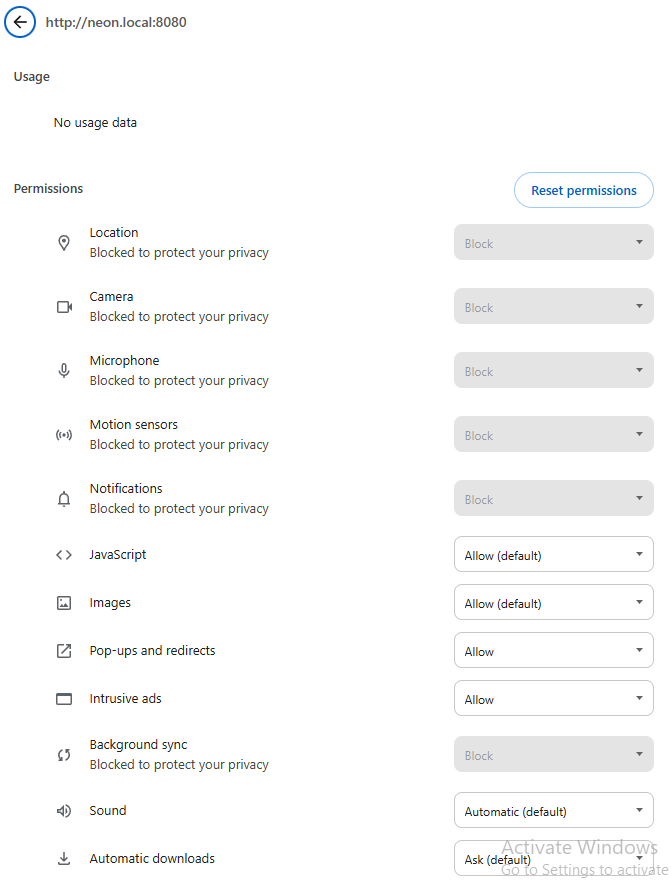Click the Motion sensors icon
This screenshot has height=880, width=671.
(64, 435)
